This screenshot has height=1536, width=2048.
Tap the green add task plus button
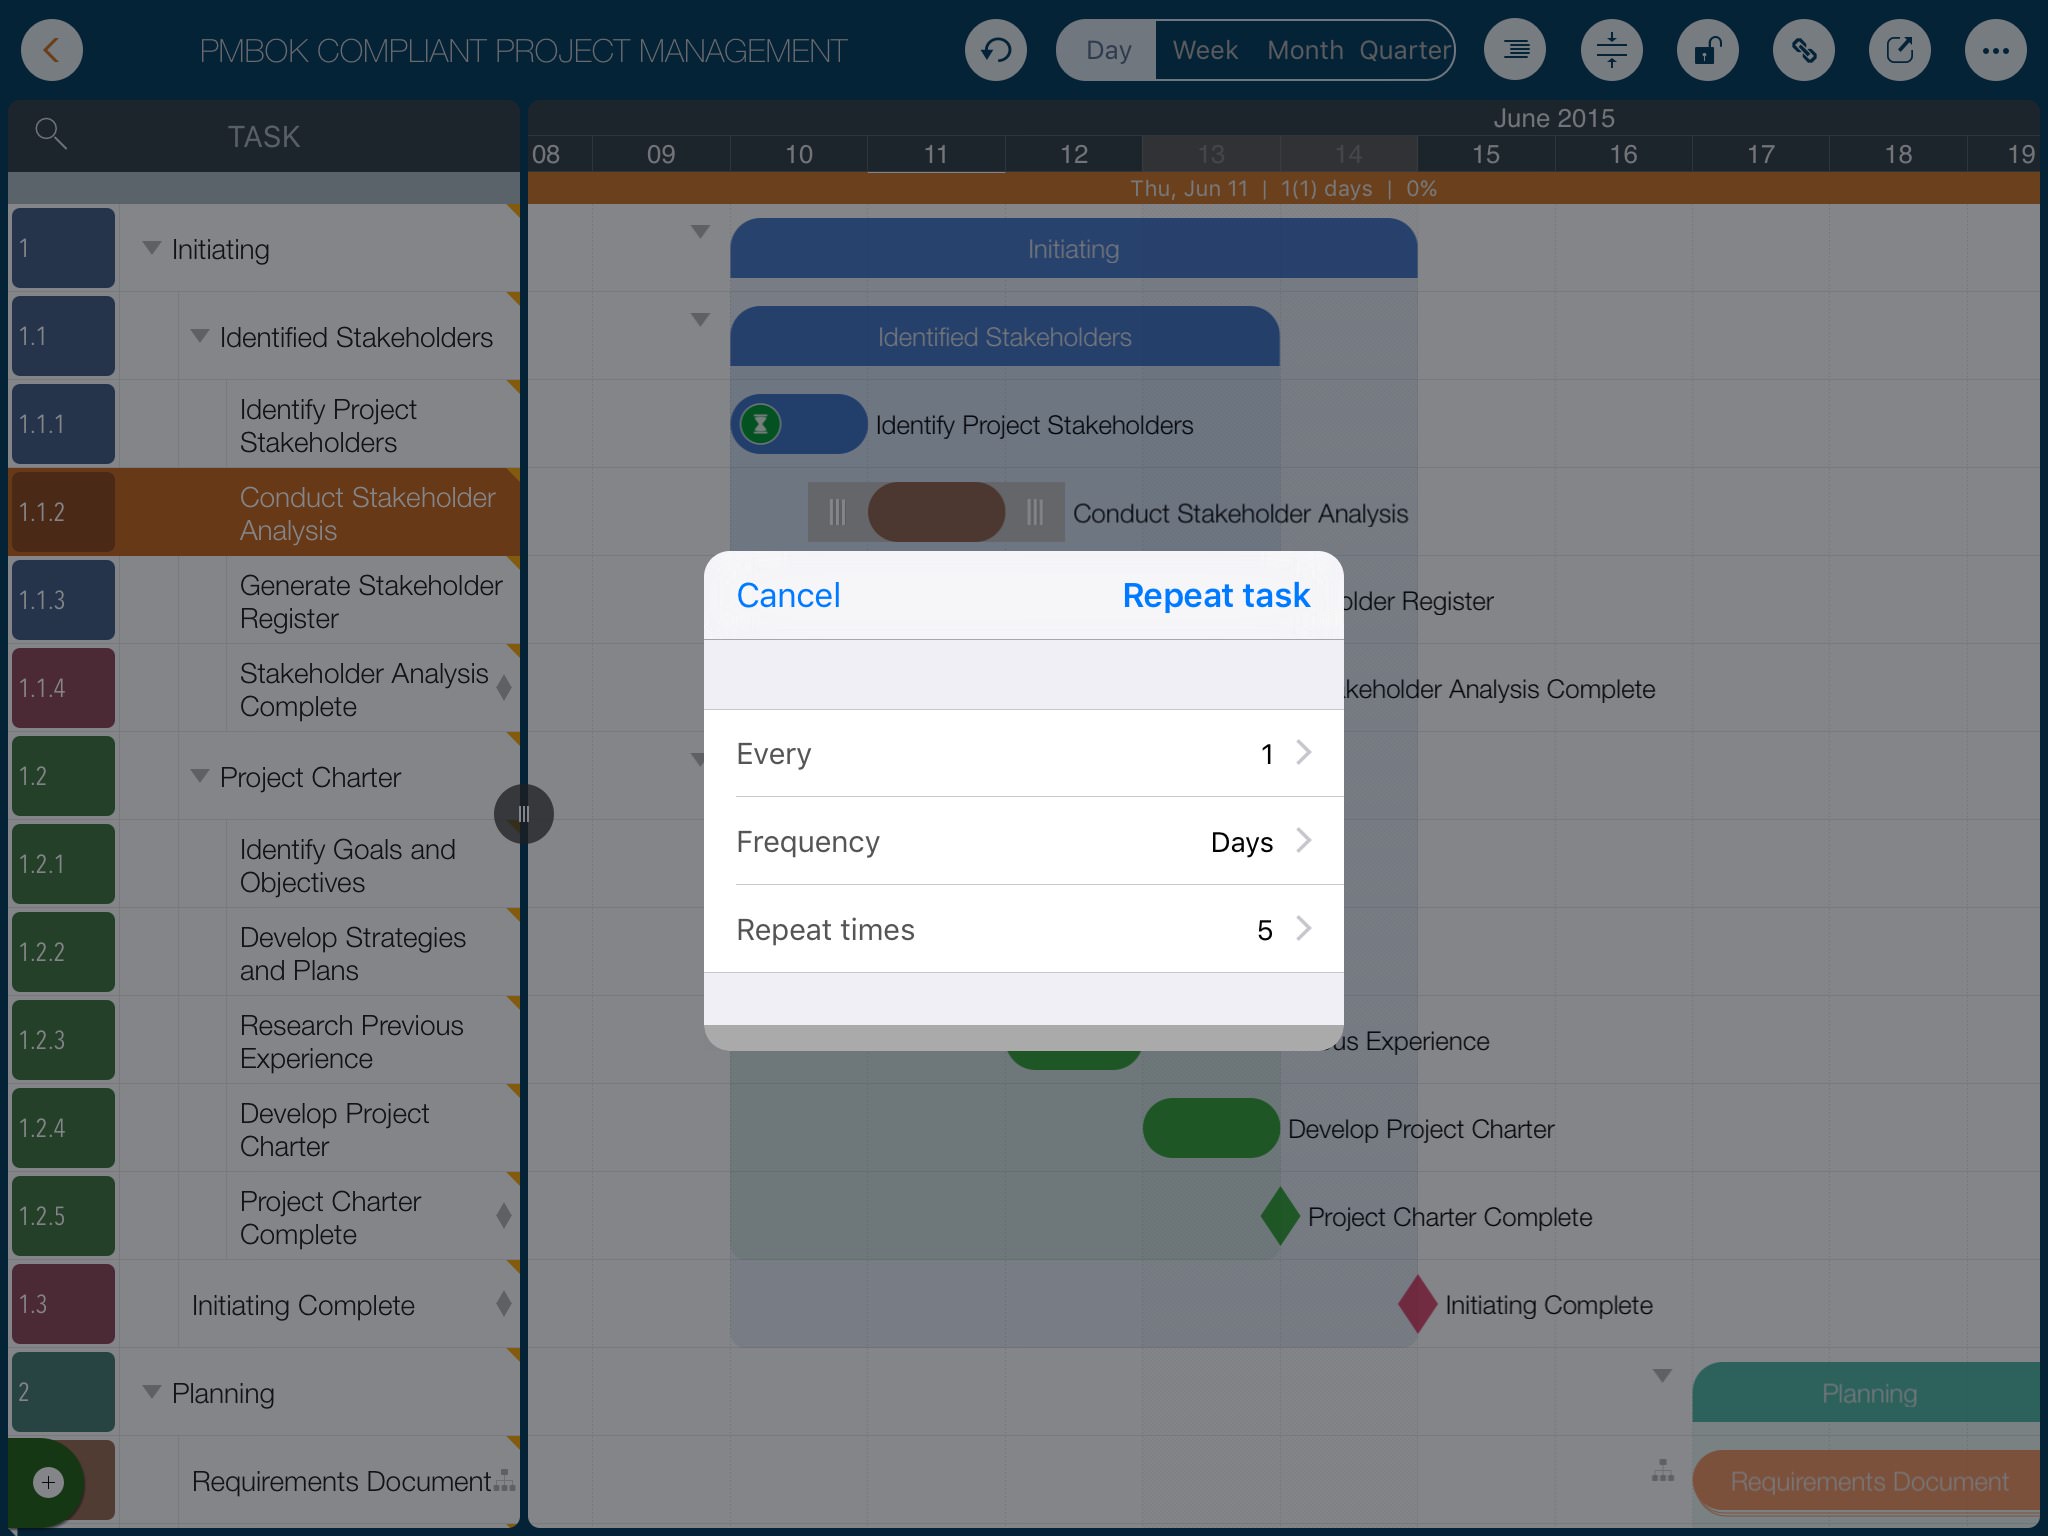coord(48,1482)
